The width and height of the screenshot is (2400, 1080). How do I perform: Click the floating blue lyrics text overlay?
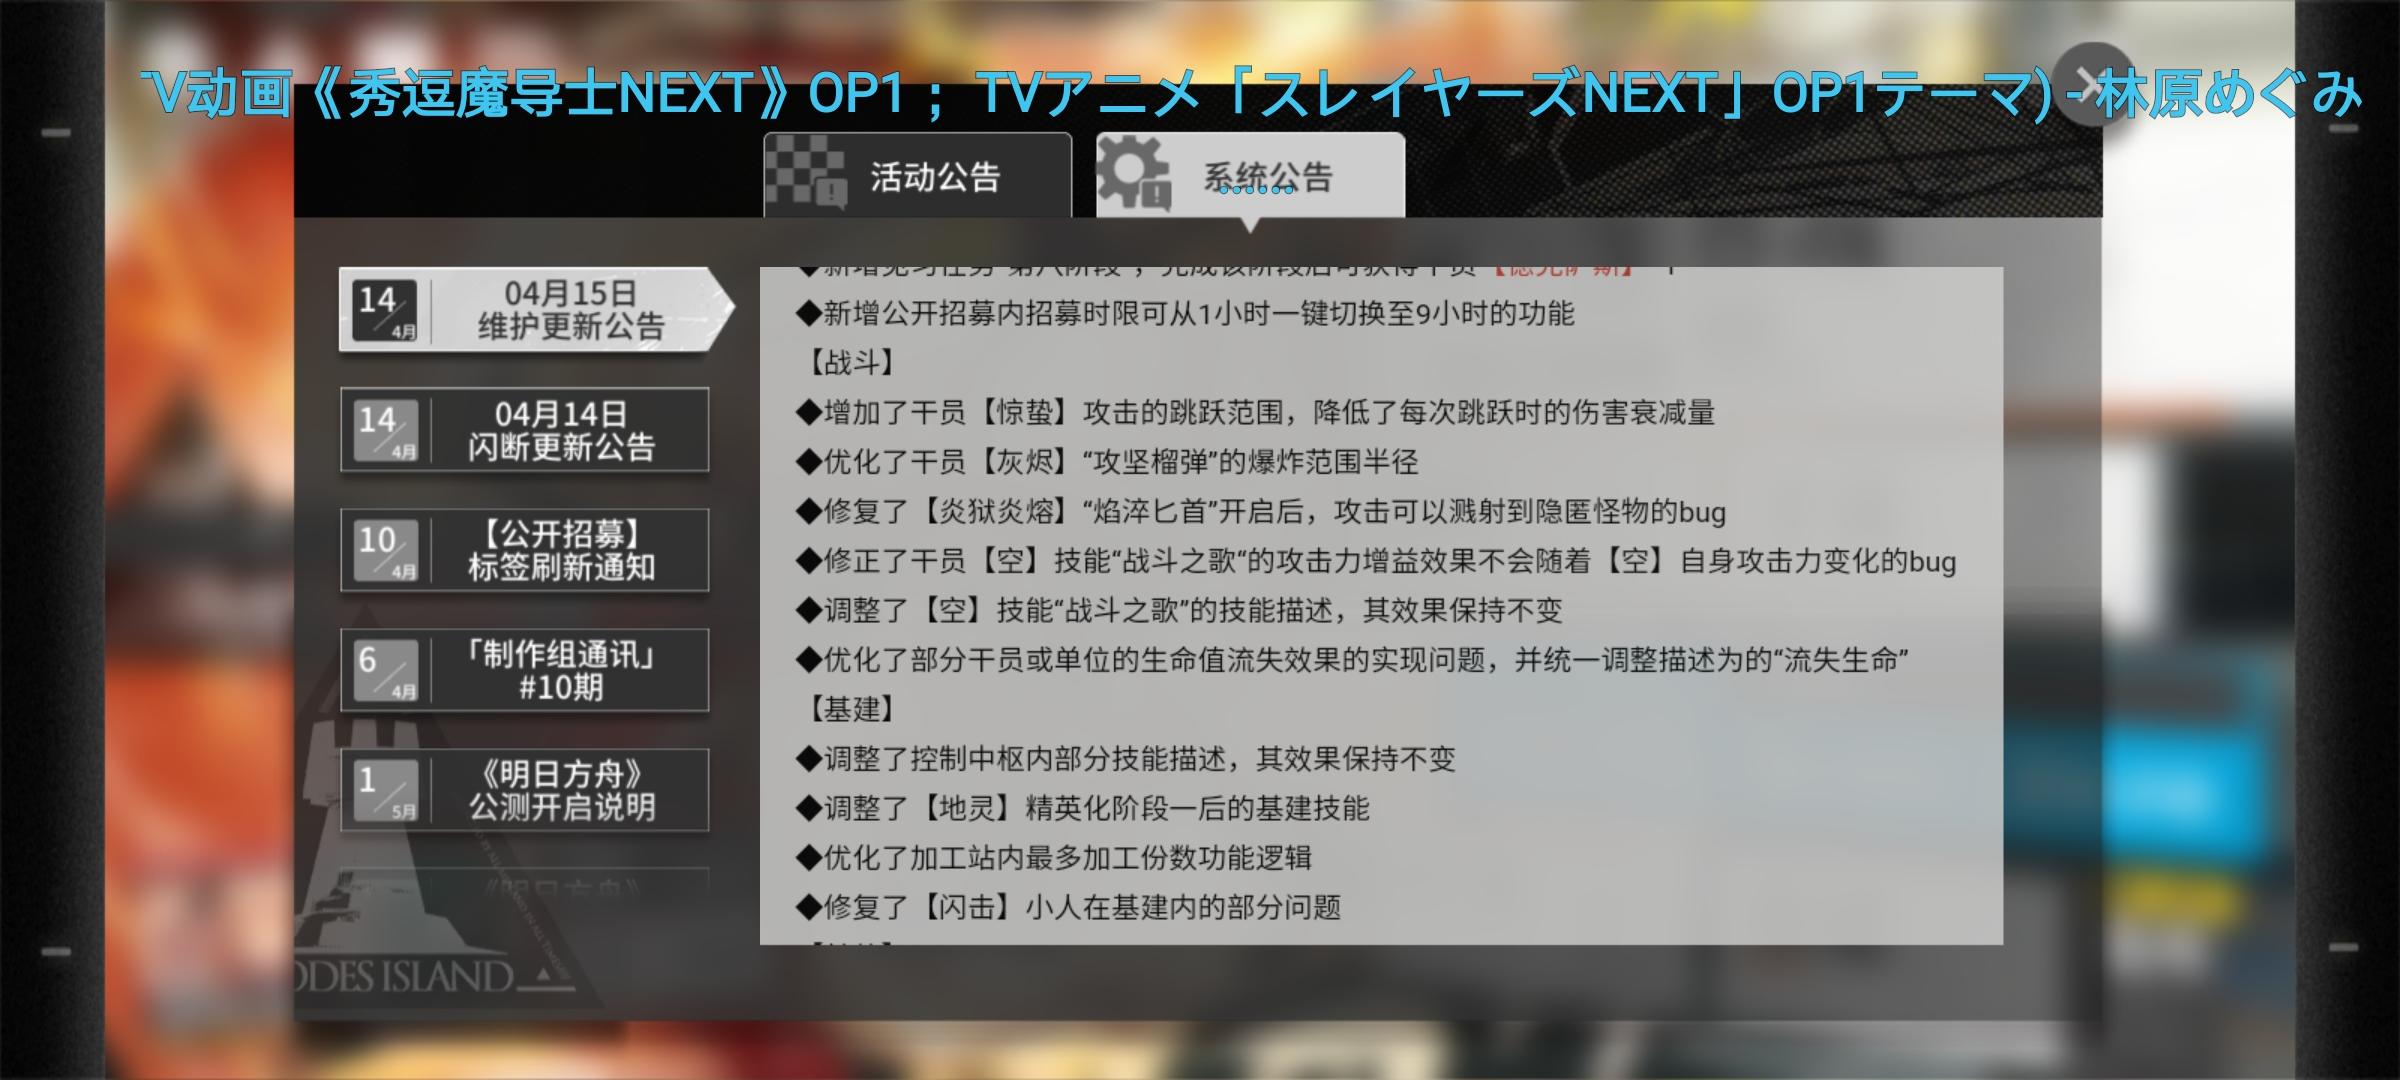(x=1250, y=95)
